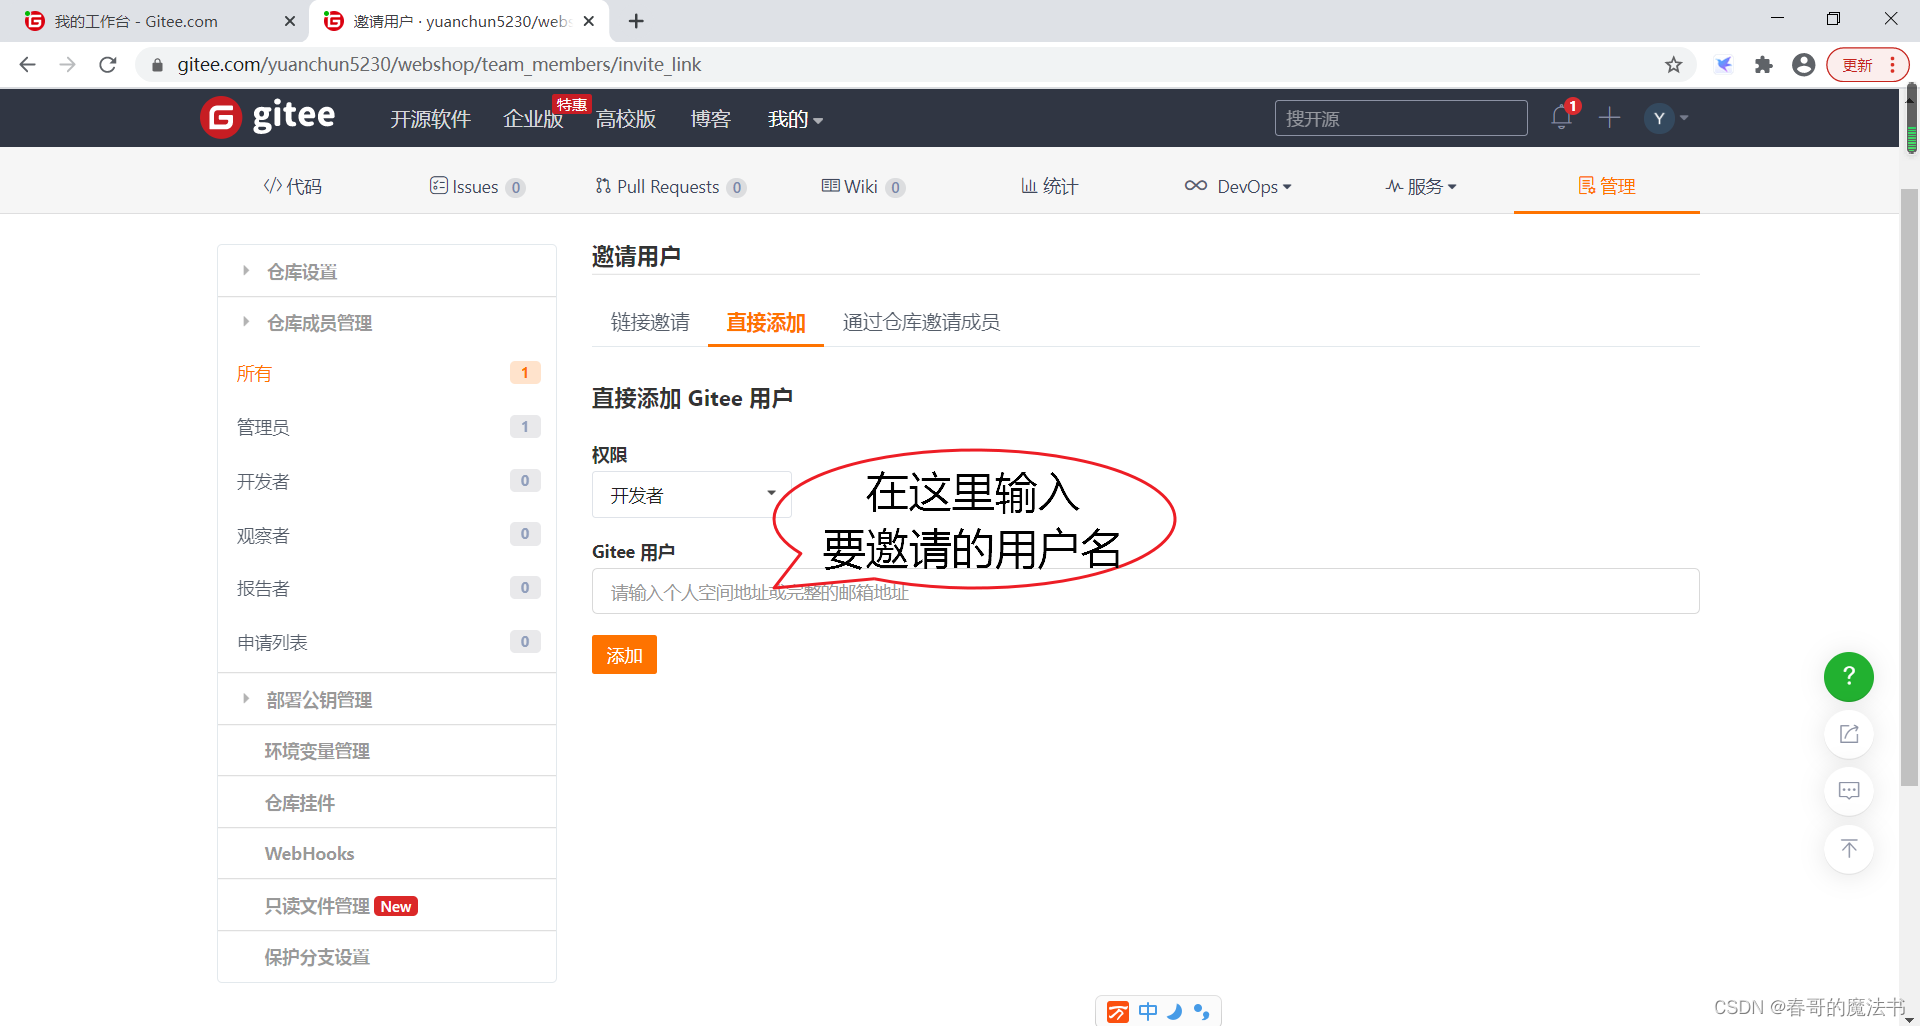Open the feedback chat floating icon

coord(1848,791)
